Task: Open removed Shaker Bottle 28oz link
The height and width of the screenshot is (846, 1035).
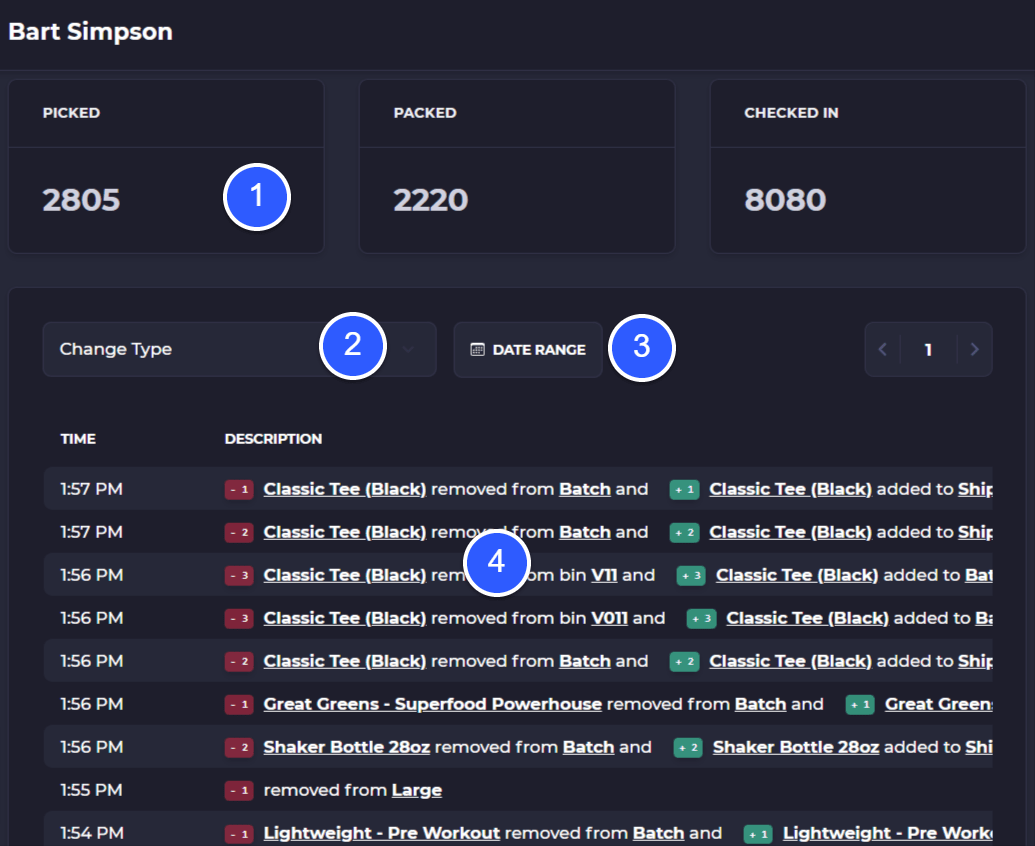Action: (x=347, y=747)
